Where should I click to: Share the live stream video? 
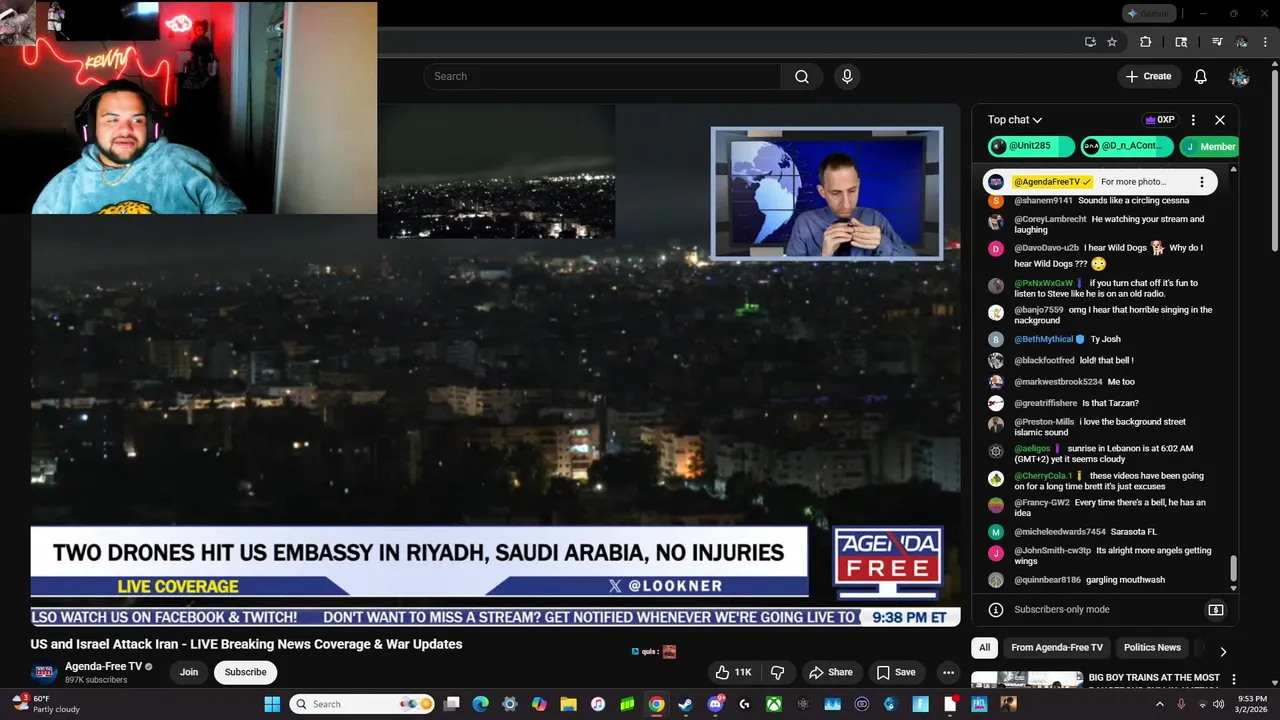click(831, 672)
